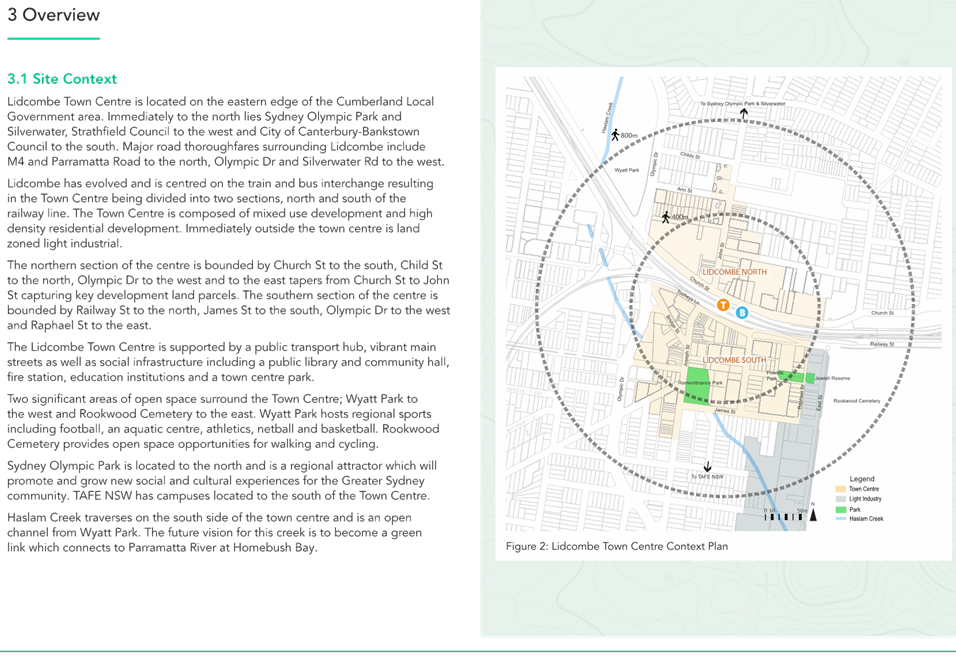Click the paragraph starting 'Haslam Creek traverses'
Image resolution: width=956 pixels, height=660 pixels.
point(215,533)
